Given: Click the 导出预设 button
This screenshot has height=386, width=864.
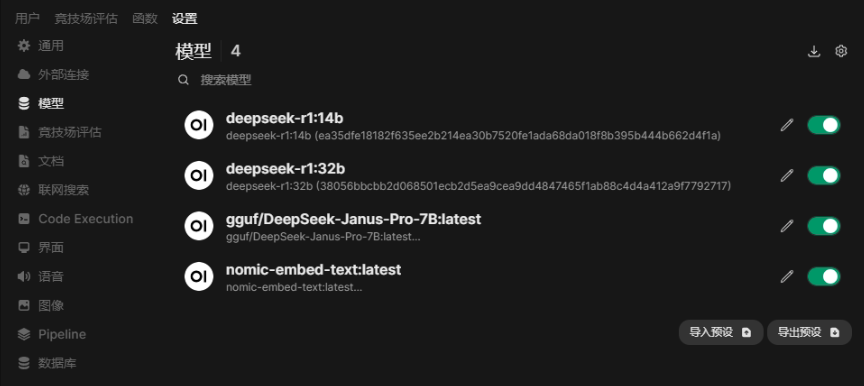Looking at the screenshot, I should (x=809, y=333).
